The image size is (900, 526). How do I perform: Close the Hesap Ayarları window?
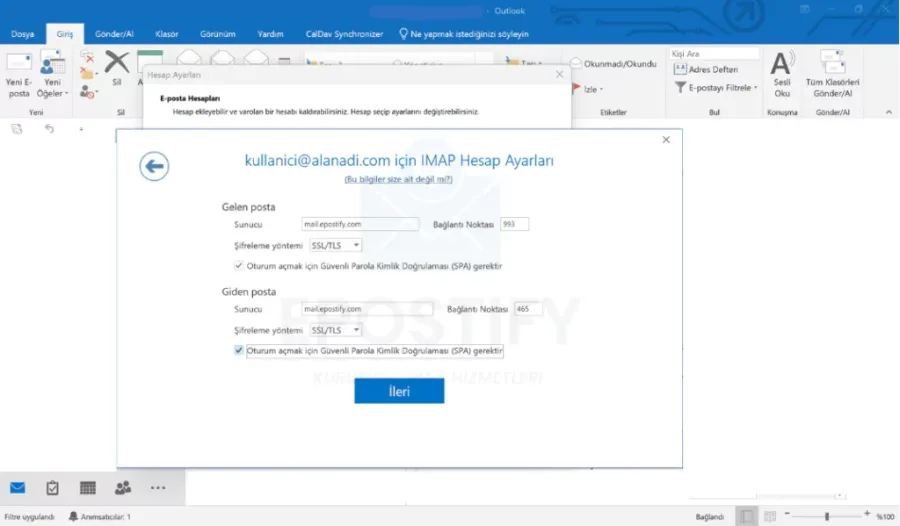coord(560,74)
